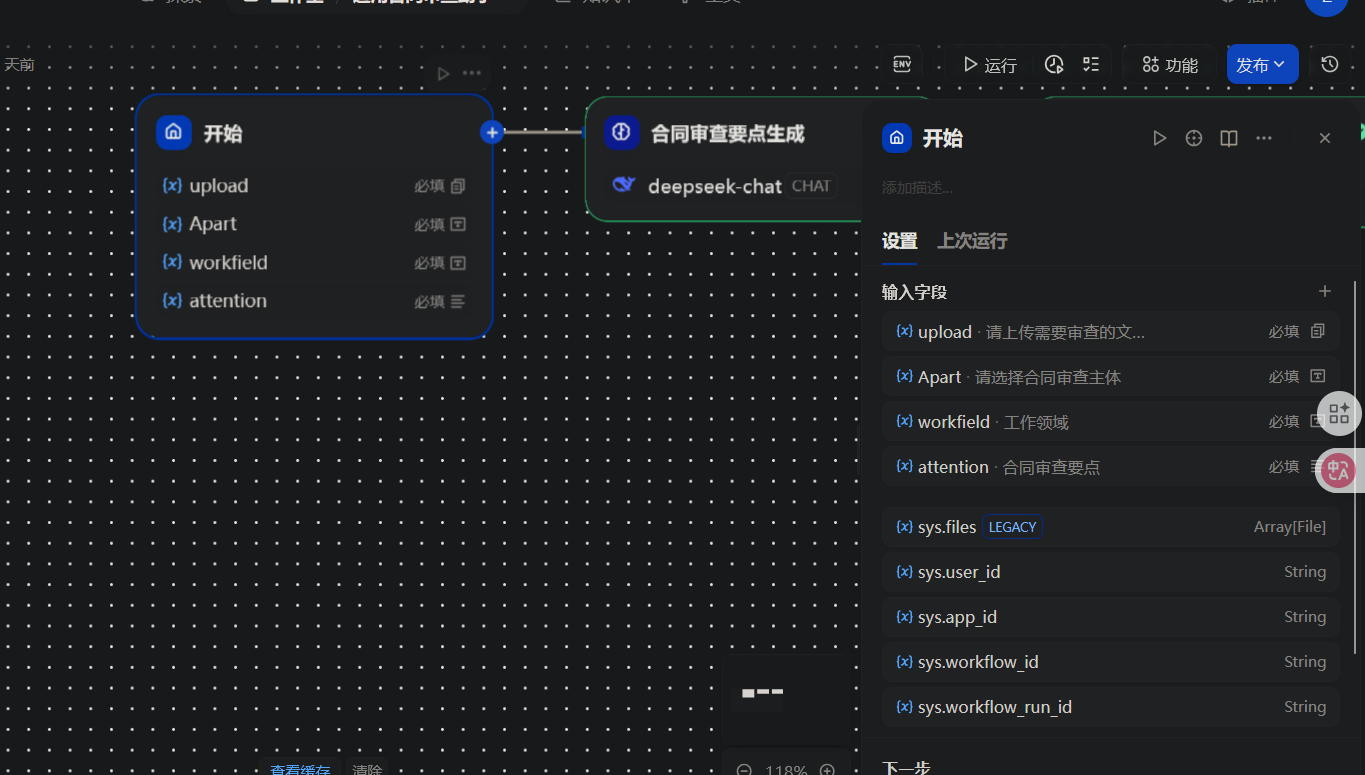Zoom in with the plus magnifier icon
This screenshot has height=775, width=1365.
827,771
